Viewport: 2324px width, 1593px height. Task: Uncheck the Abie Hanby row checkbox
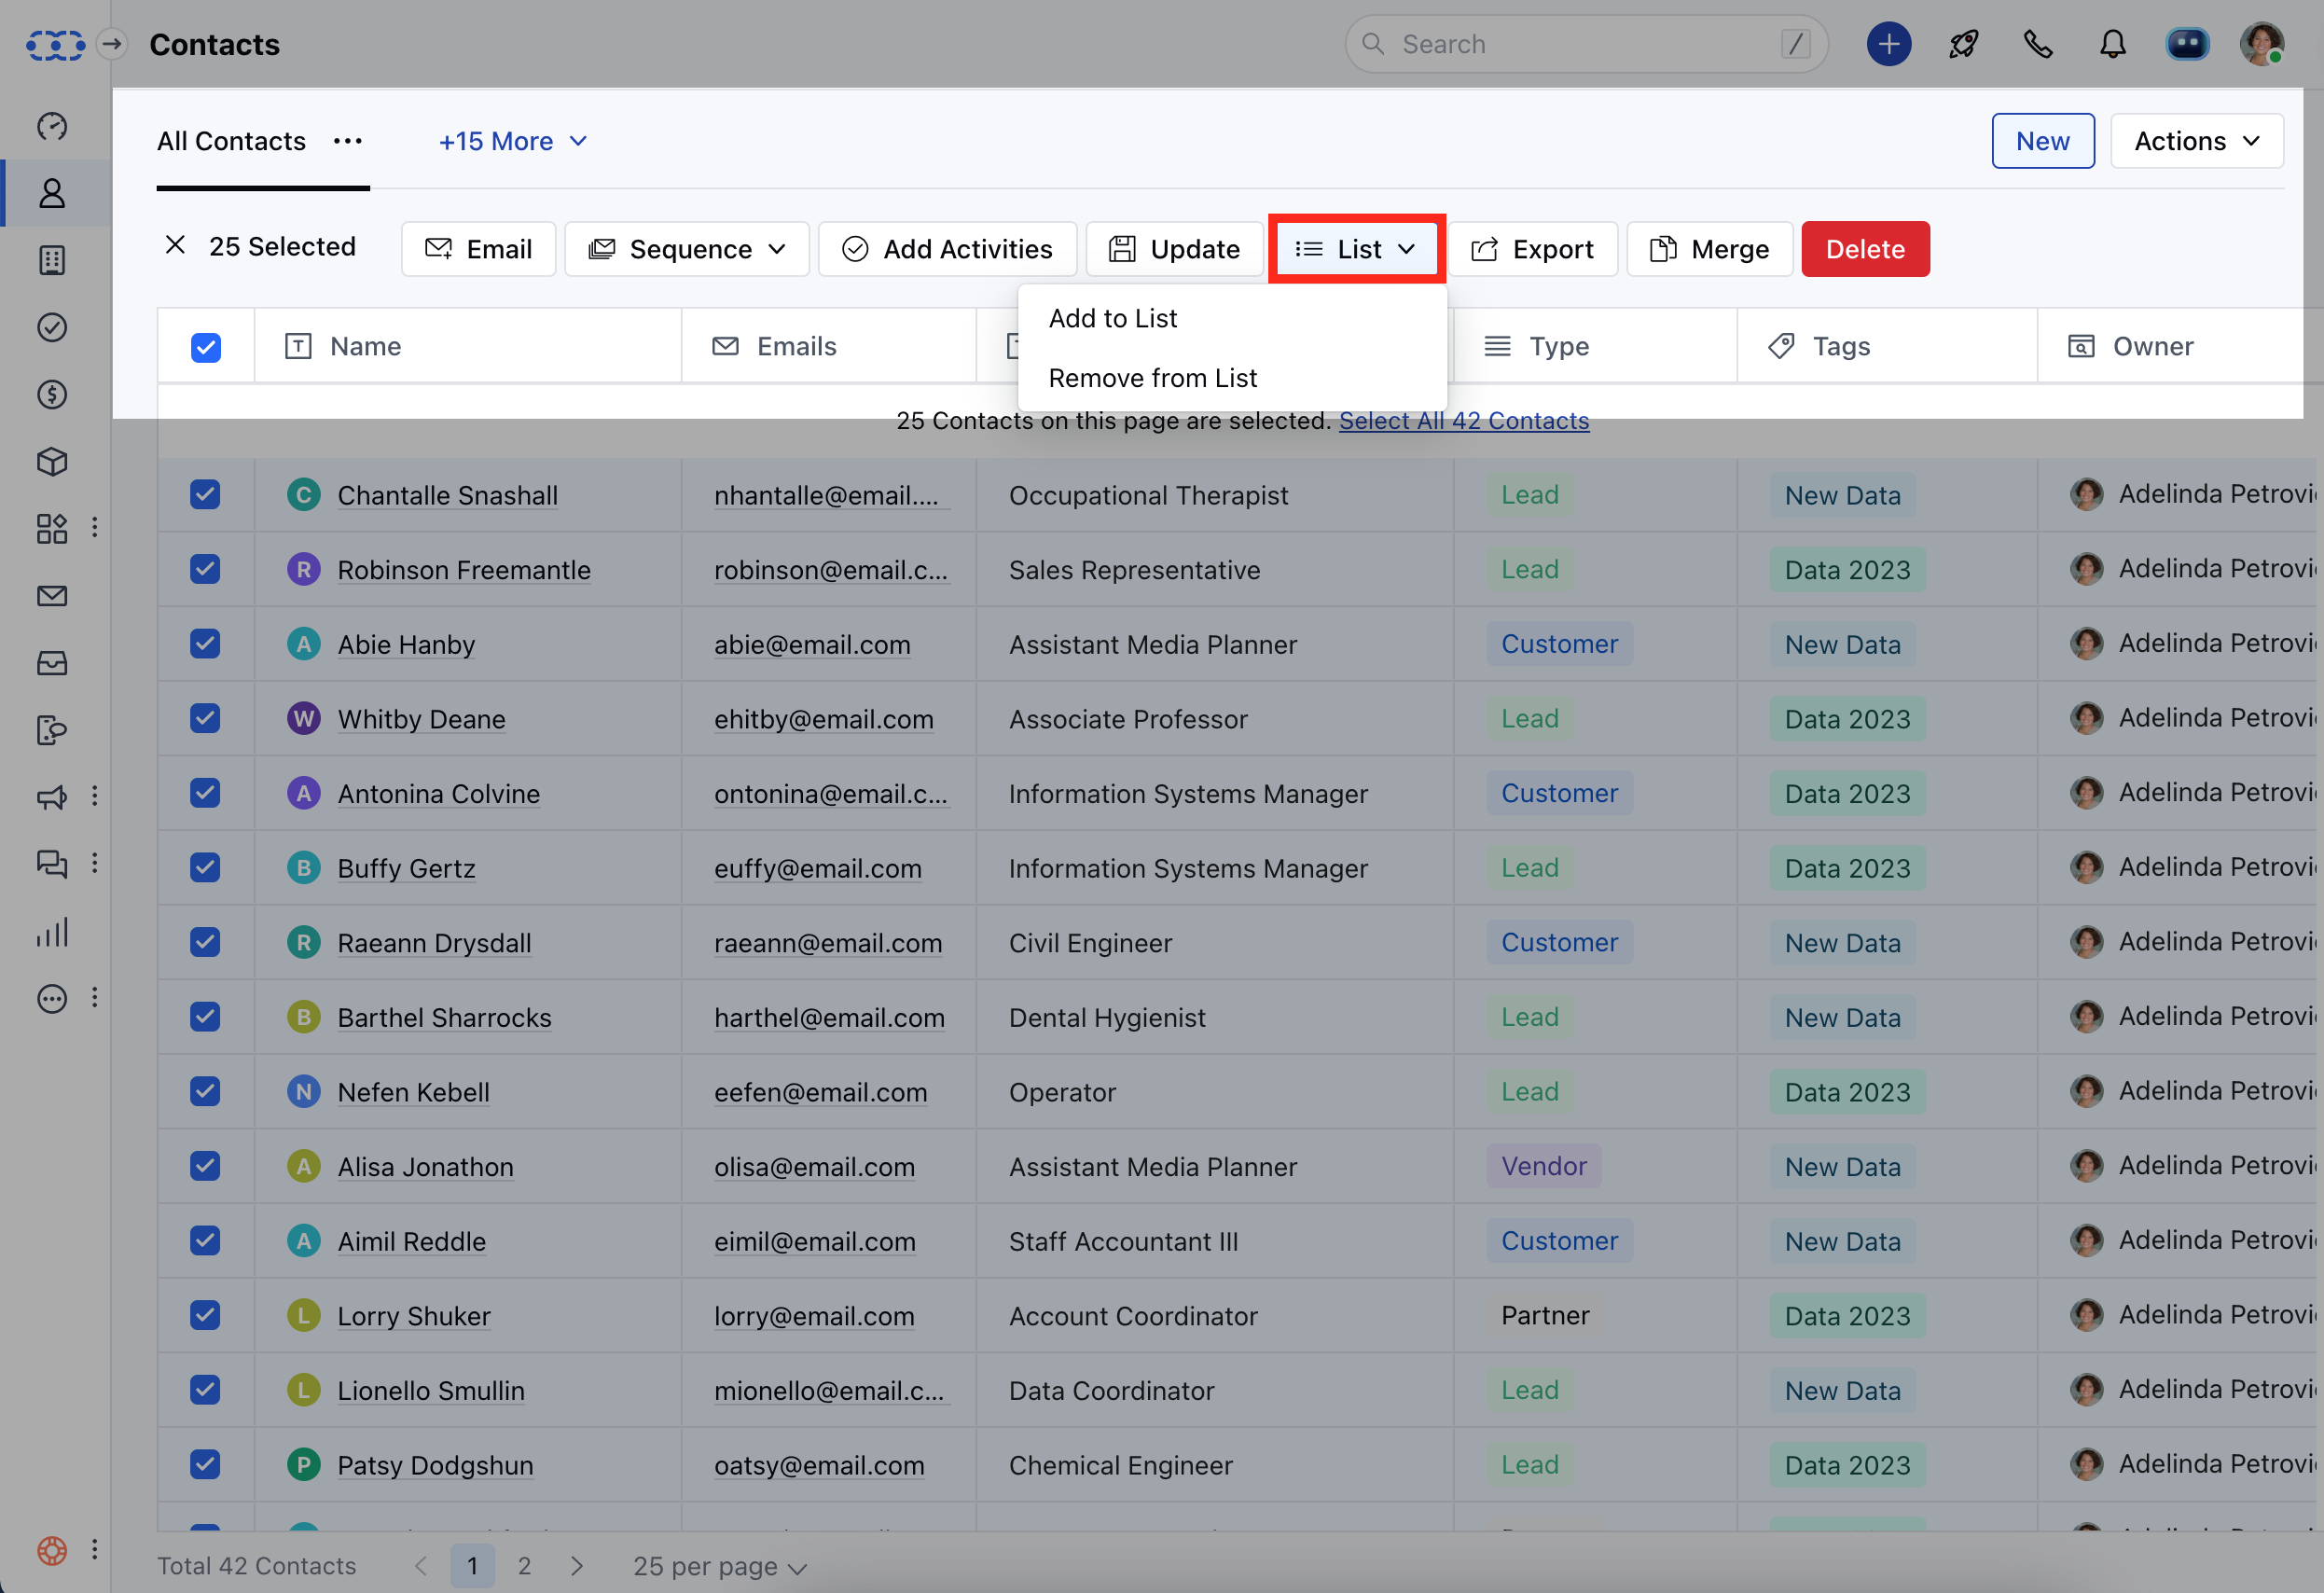[205, 644]
